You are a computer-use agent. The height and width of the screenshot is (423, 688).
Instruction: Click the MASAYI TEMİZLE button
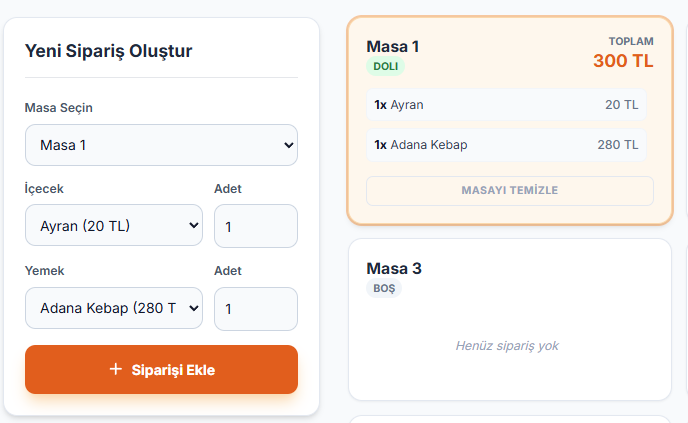coord(509,191)
